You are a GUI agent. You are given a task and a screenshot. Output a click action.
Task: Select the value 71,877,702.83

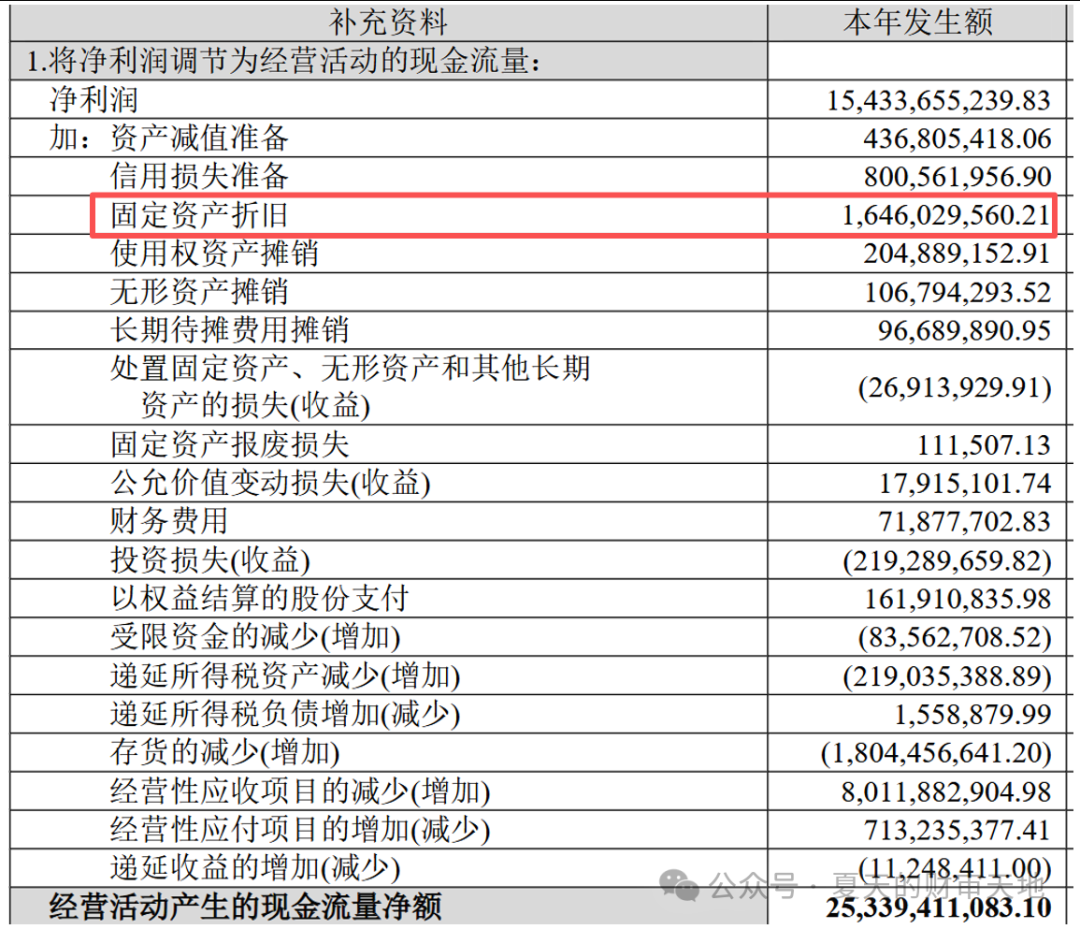click(x=964, y=522)
